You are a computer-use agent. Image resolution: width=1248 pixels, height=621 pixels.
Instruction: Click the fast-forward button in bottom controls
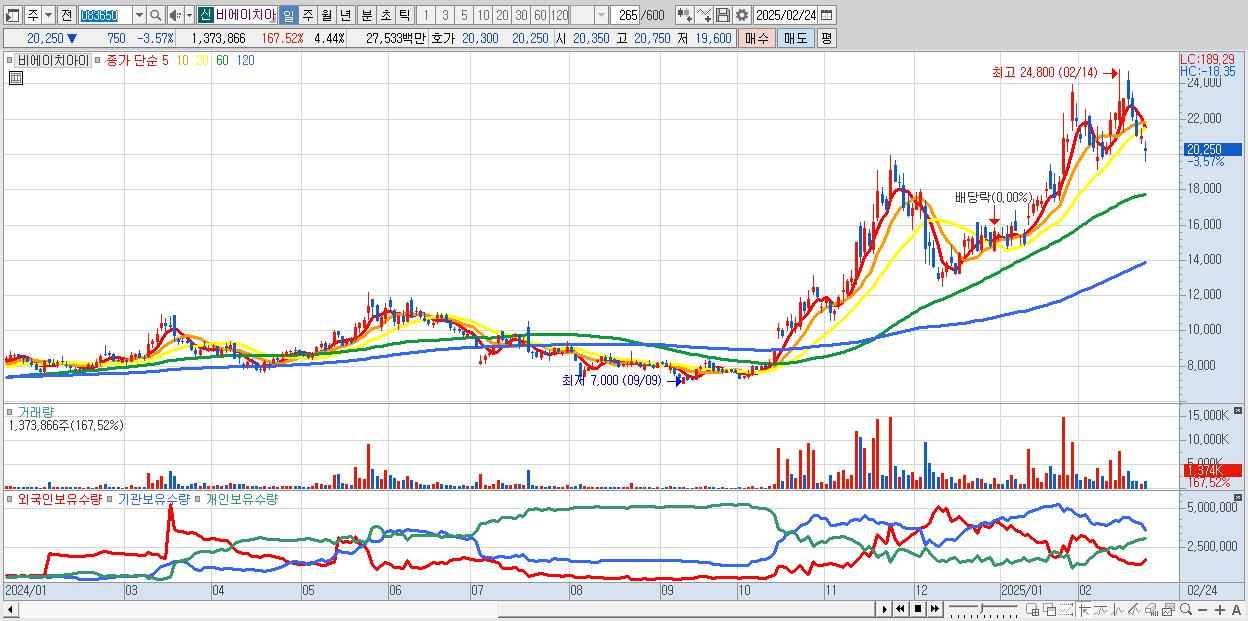point(934,609)
